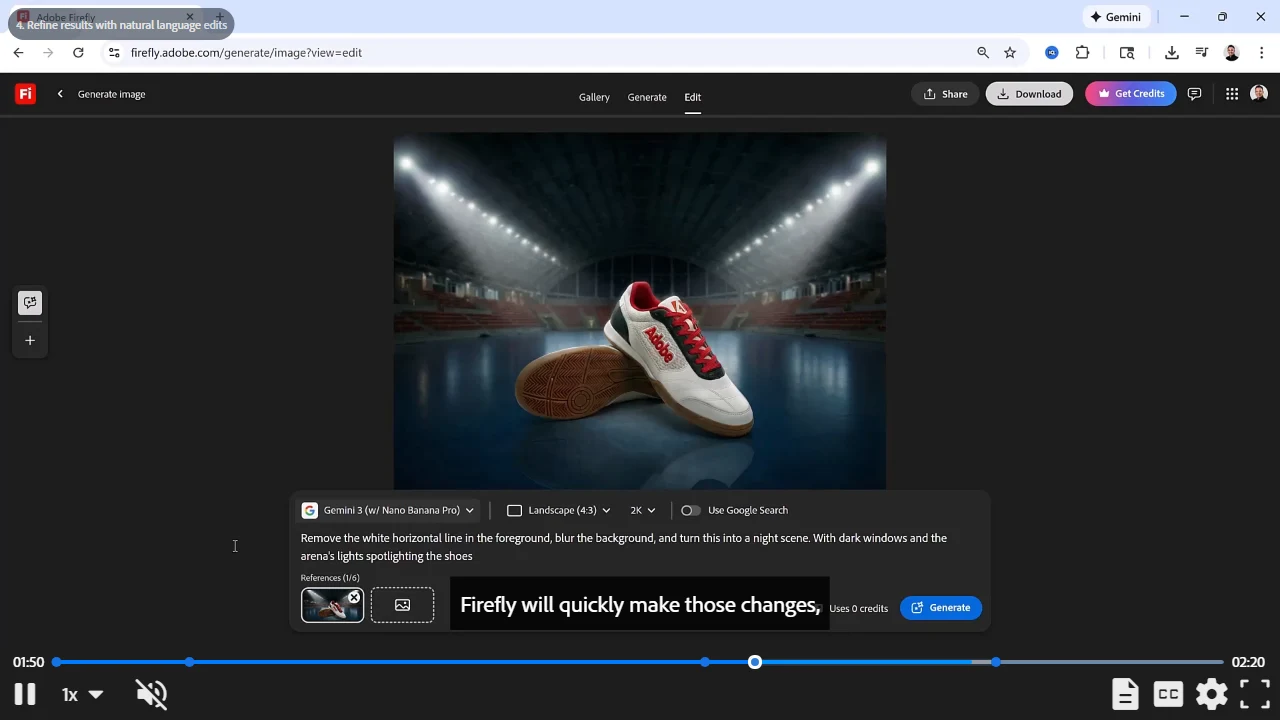Open browser downloads icon

coord(1172,53)
